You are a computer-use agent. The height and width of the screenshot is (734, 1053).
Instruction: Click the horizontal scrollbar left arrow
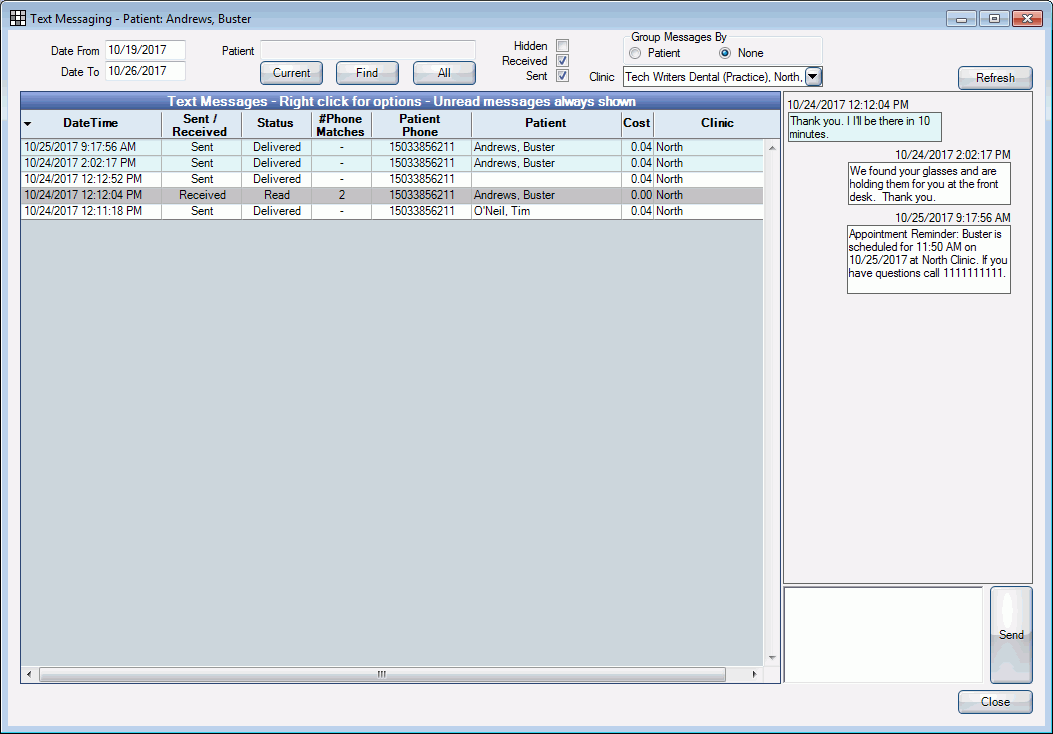point(29,674)
